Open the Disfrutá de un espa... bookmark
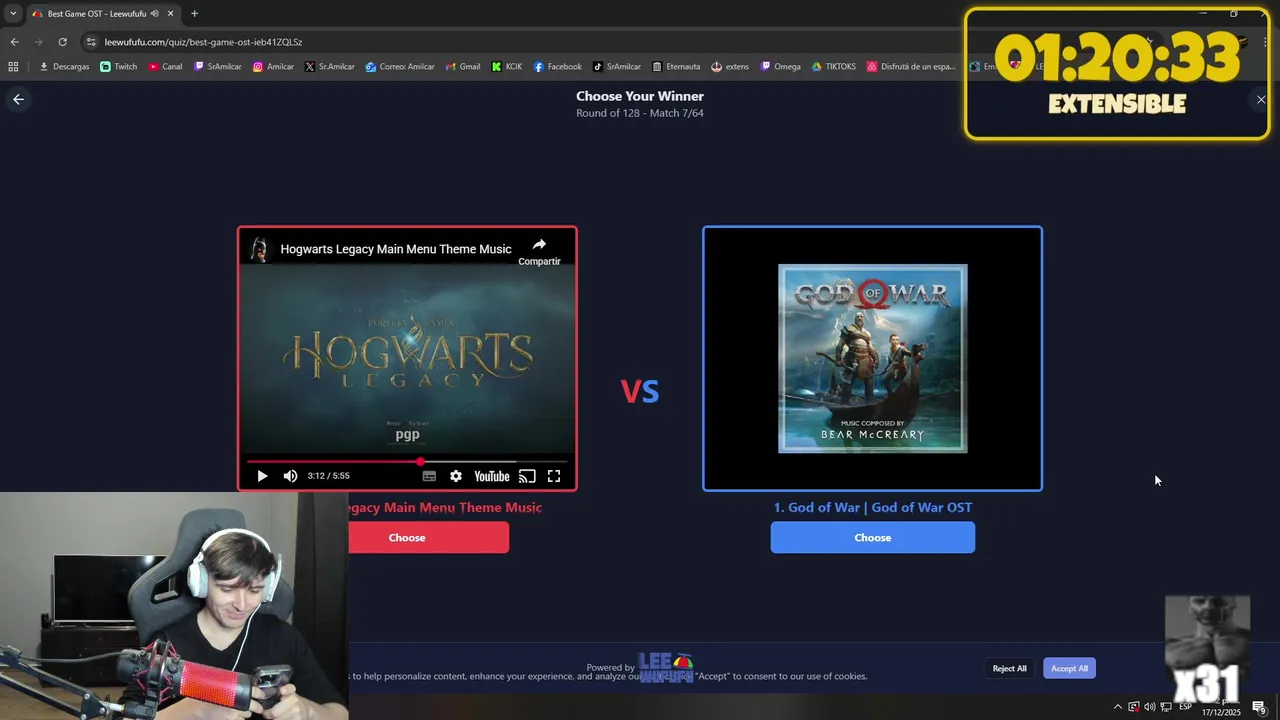The height and width of the screenshot is (720, 1280). coord(911,67)
